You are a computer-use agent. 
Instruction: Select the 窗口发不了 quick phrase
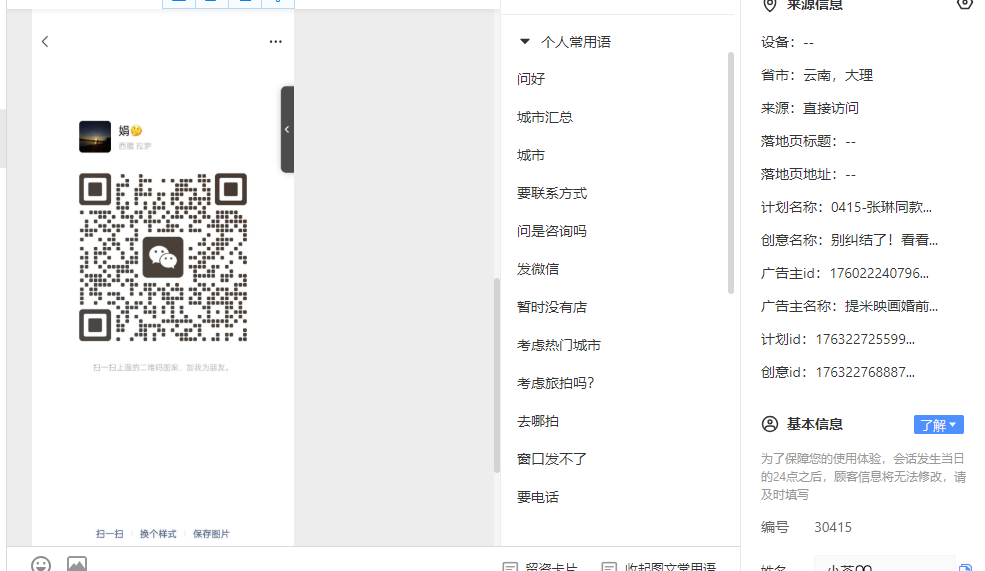click(x=552, y=459)
